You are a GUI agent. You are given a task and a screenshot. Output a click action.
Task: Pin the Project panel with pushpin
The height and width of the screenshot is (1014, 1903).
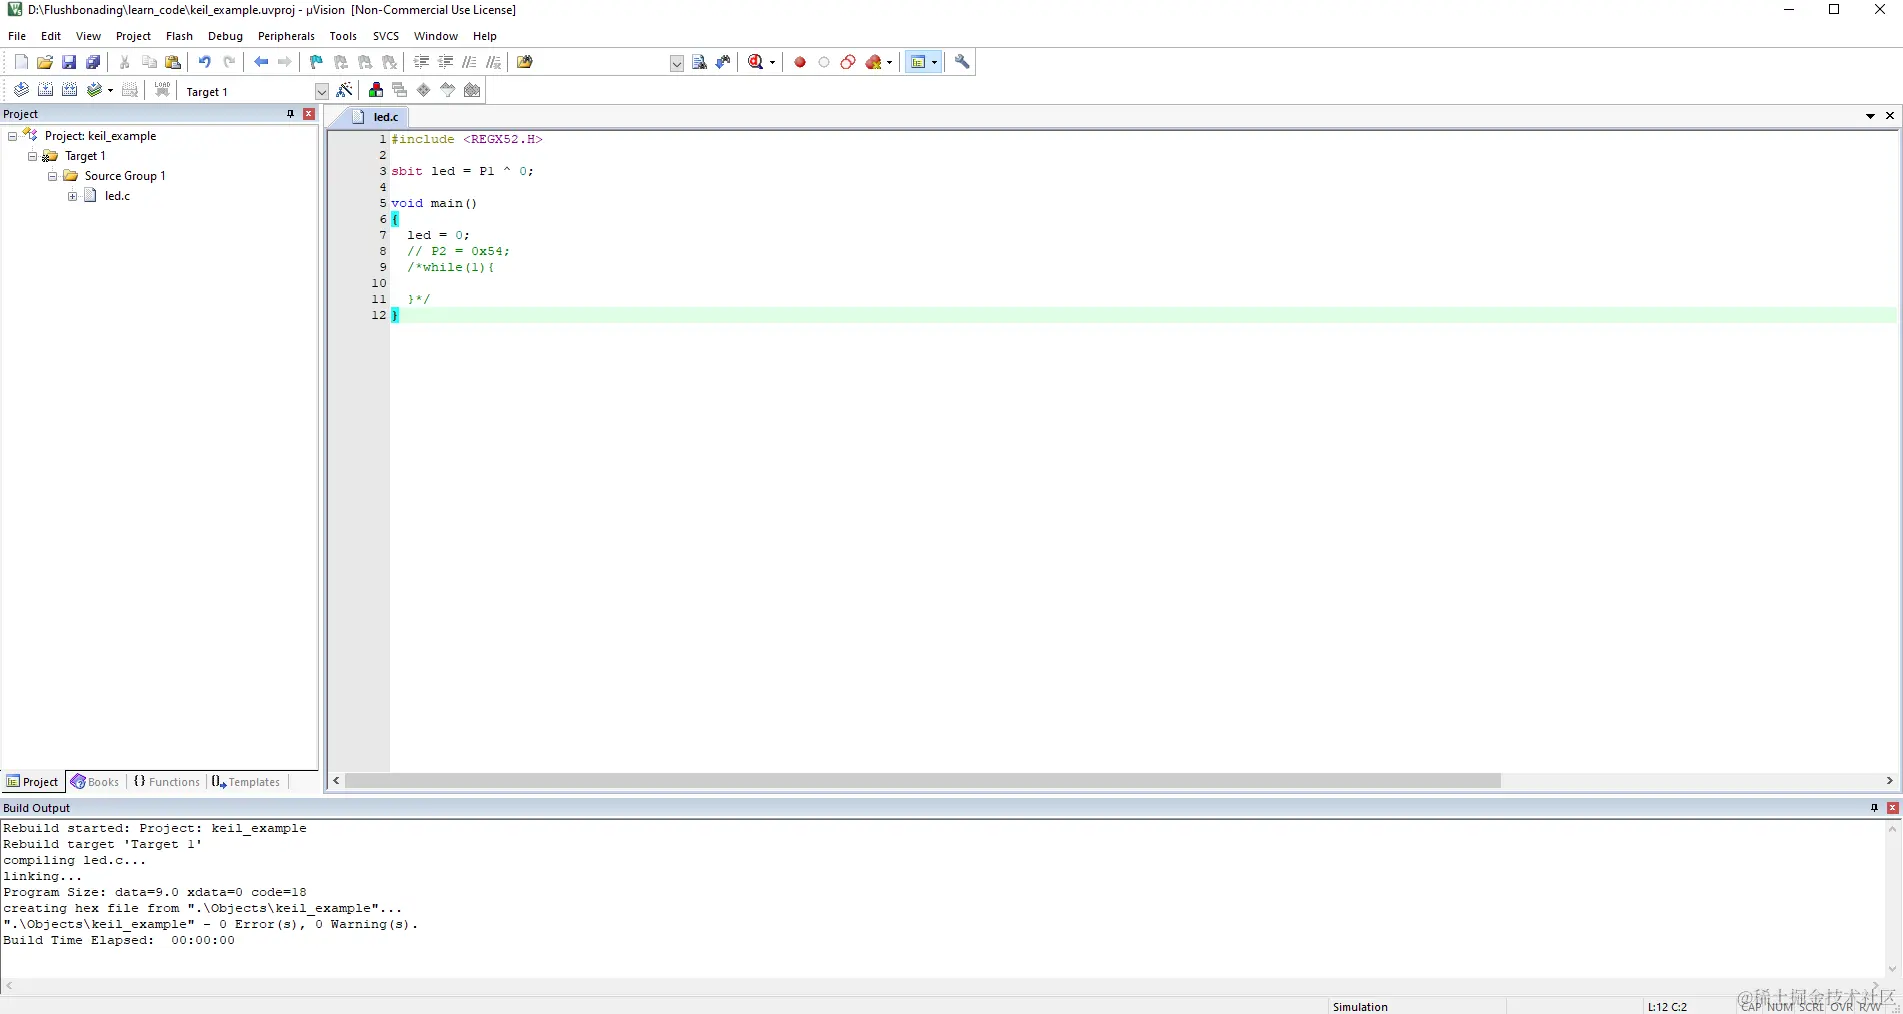coord(291,114)
